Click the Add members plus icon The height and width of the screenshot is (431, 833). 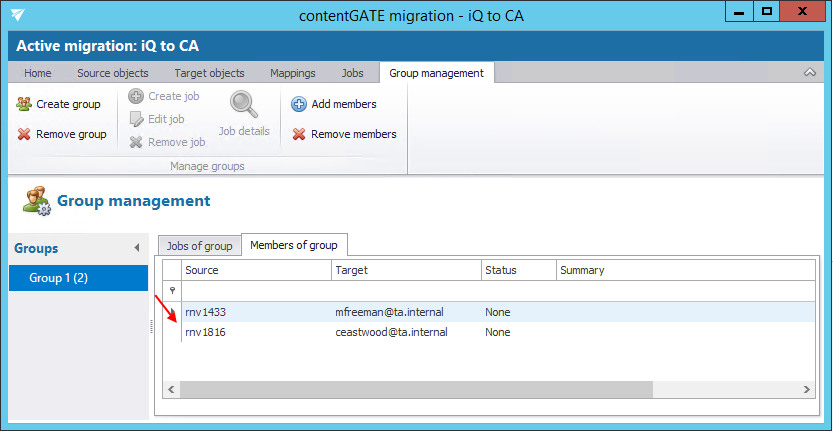tap(299, 104)
